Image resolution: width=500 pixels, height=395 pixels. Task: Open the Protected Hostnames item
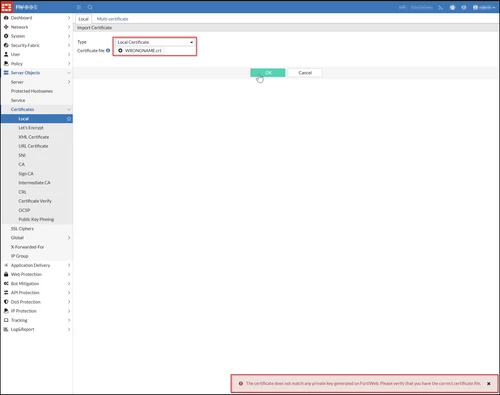[32, 91]
